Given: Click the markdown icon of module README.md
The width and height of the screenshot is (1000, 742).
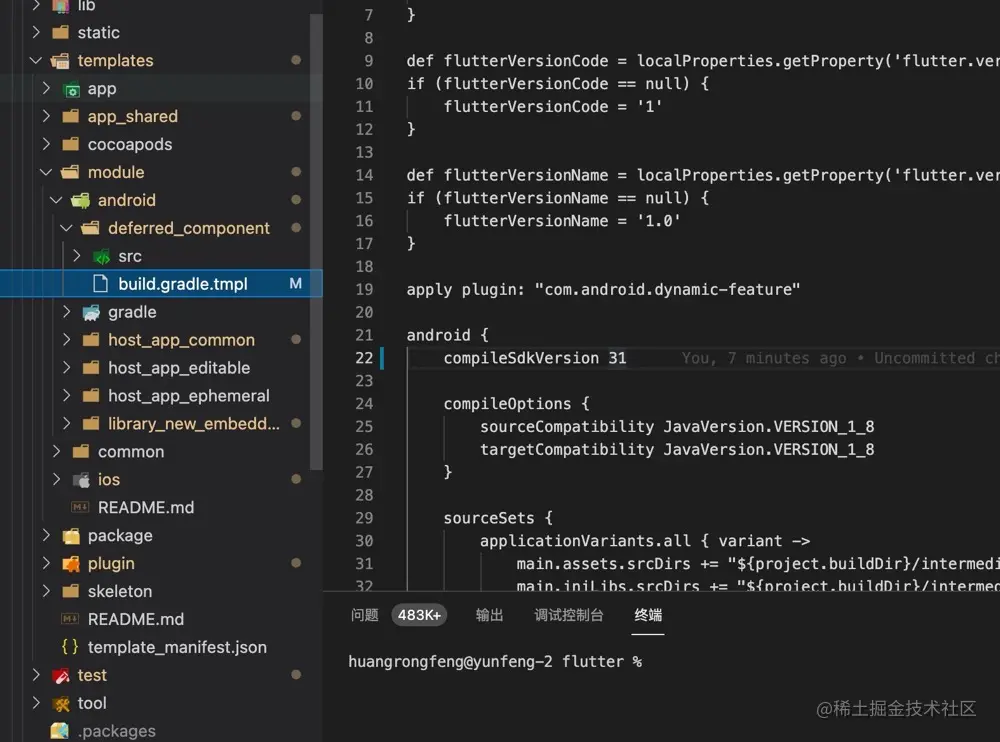Looking at the screenshot, I should click(80, 507).
